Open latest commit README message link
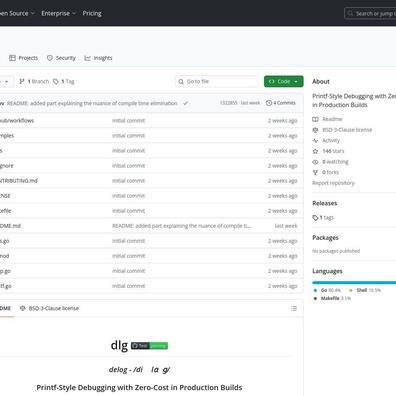This screenshot has height=396, width=396. click(x=92, y=103)
